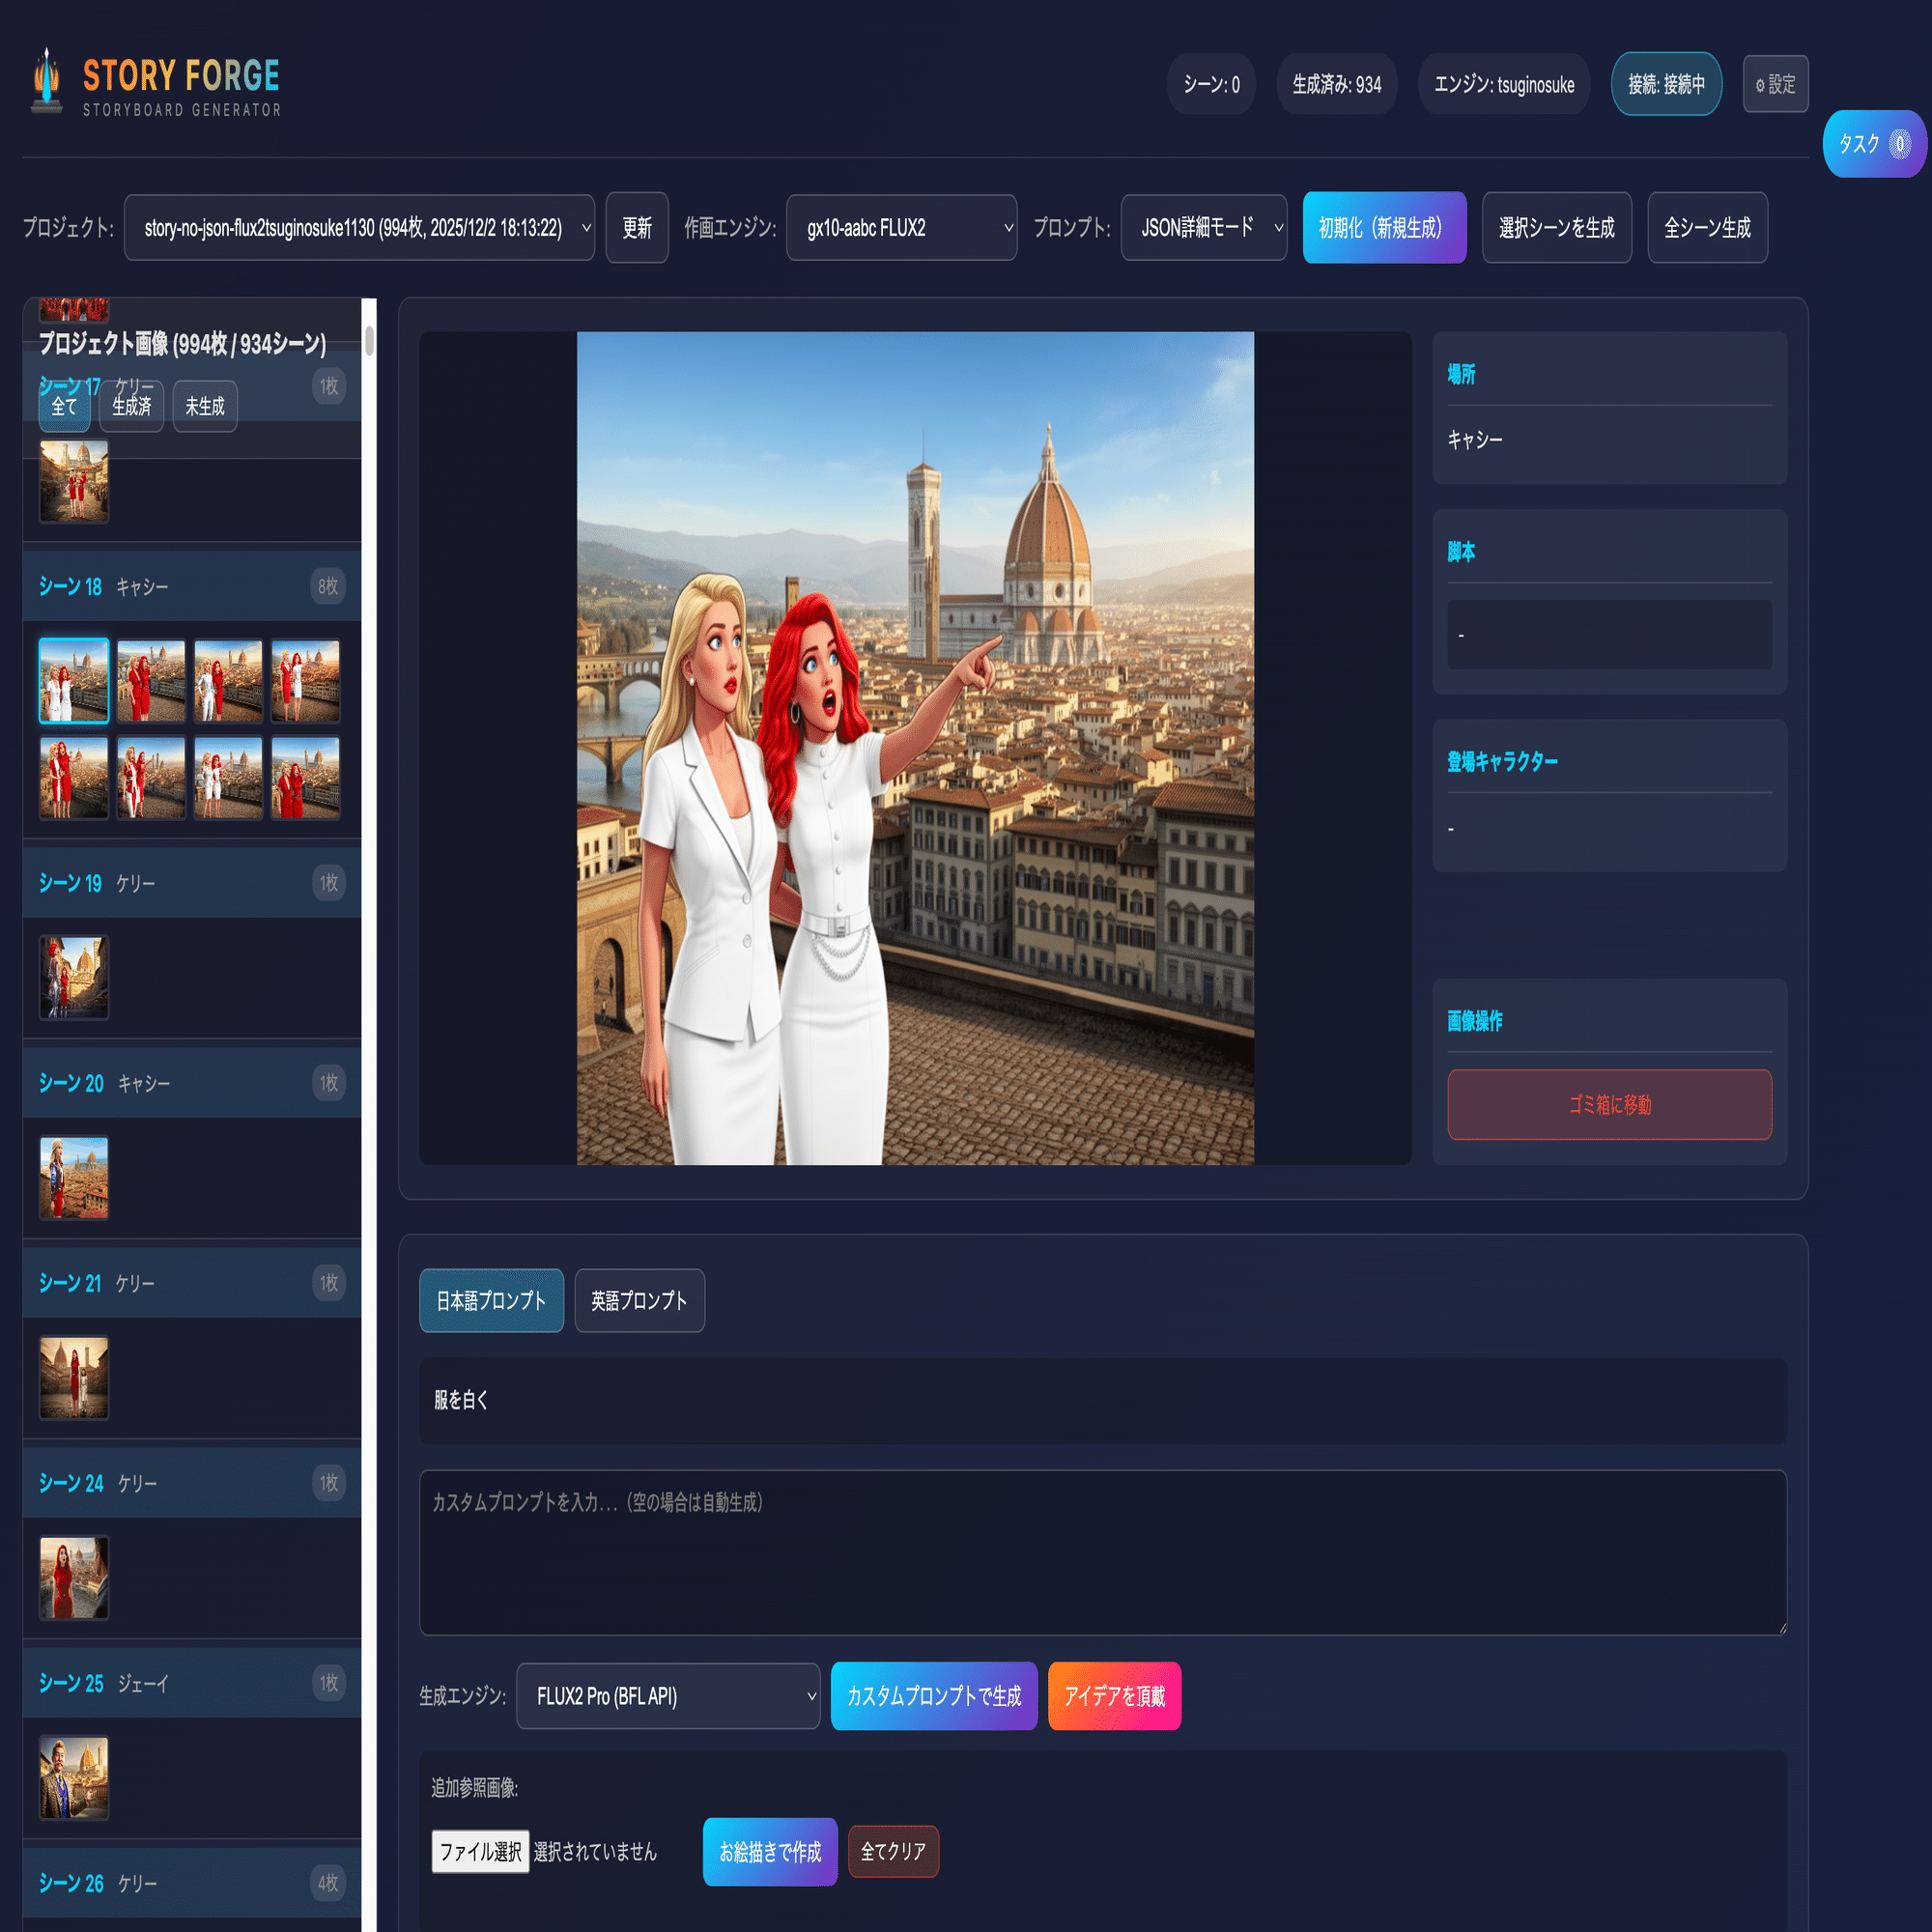The width and height of the screenshot is (1932, 1932).
Task: Move image to trash with ゴミ箱に移動
Action: (1609, 1104)
